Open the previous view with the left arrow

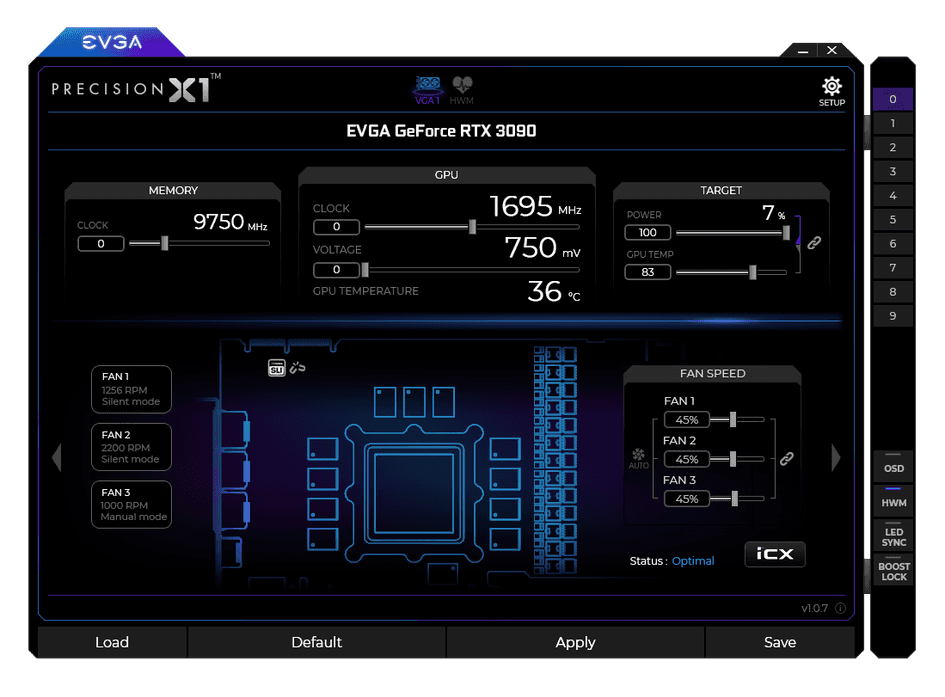pos(57,457)
